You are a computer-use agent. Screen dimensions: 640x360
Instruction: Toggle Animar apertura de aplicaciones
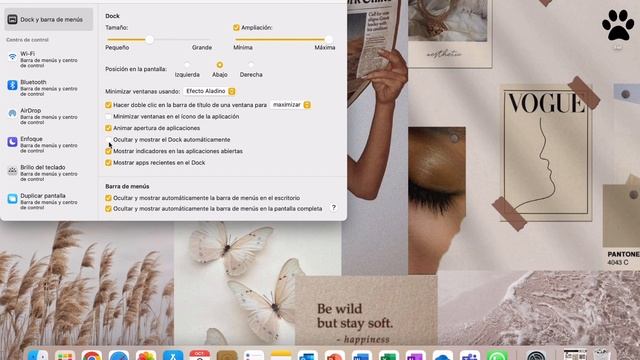pyautogui.click(x=108, y=128)
